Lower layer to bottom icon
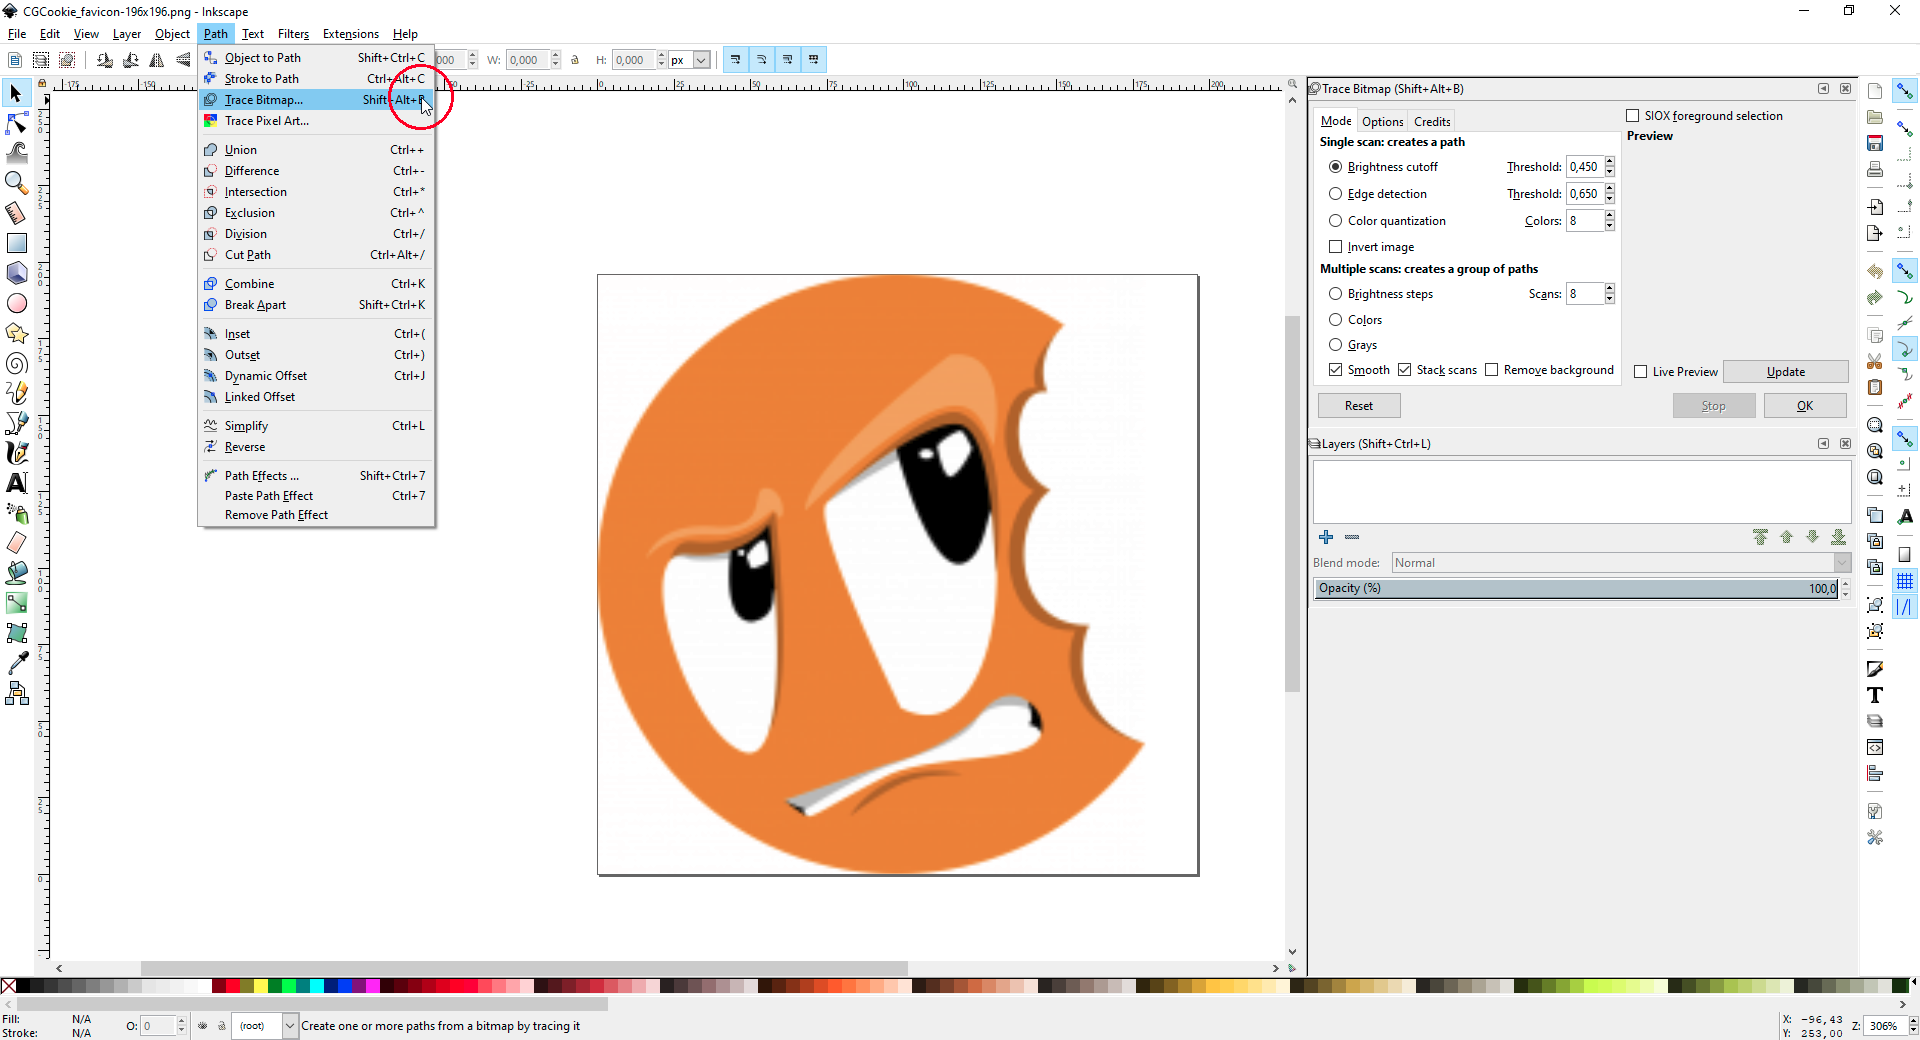 click(1838, 537)
